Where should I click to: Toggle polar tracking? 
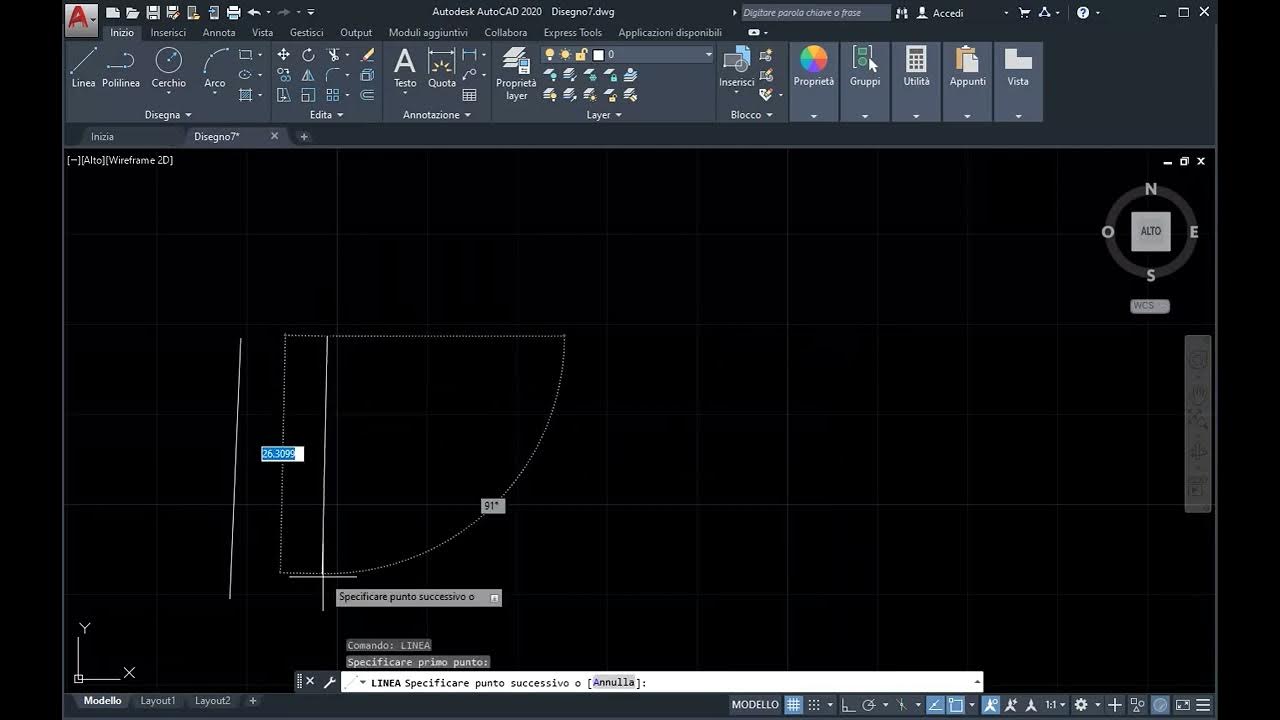(869, 705)
